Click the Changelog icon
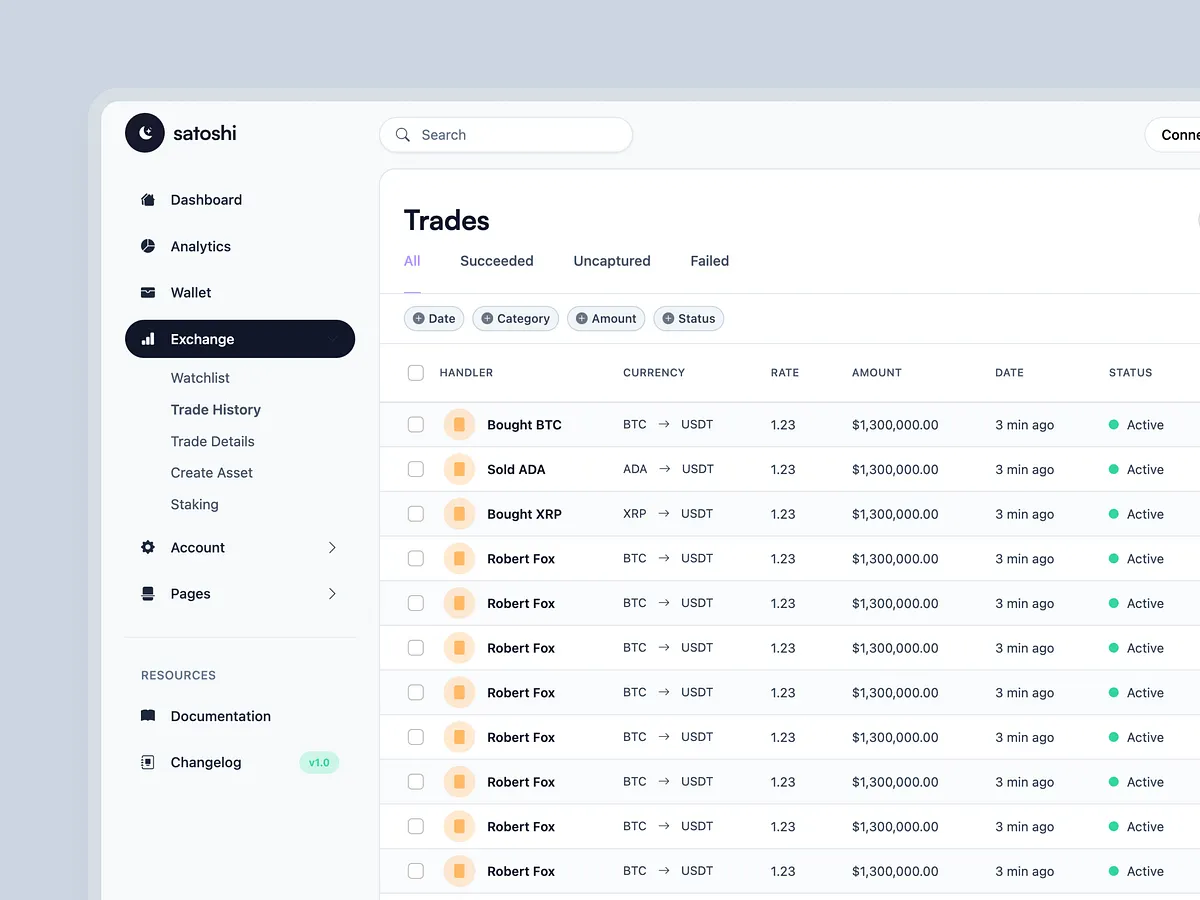The width and height of the screenshot is (1200, 900). coord(147,762)
